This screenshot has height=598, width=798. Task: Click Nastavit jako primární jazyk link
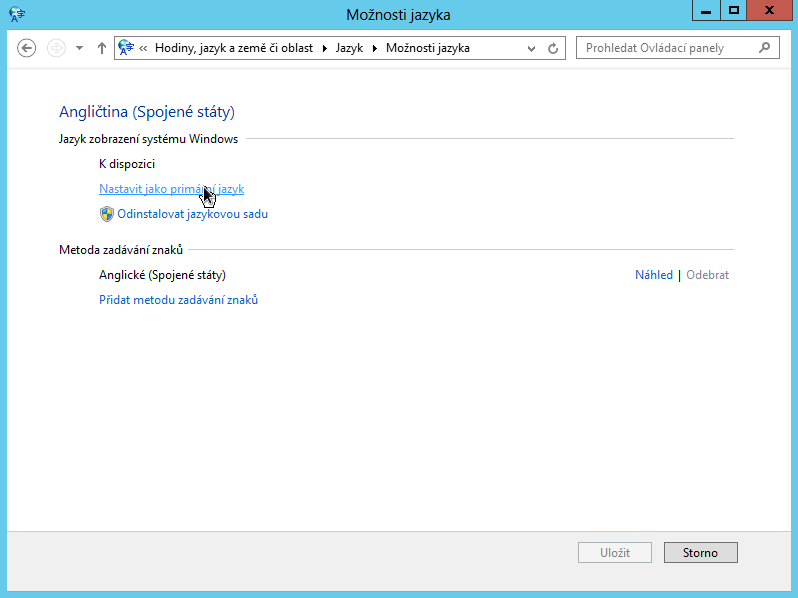click(171, 189)
